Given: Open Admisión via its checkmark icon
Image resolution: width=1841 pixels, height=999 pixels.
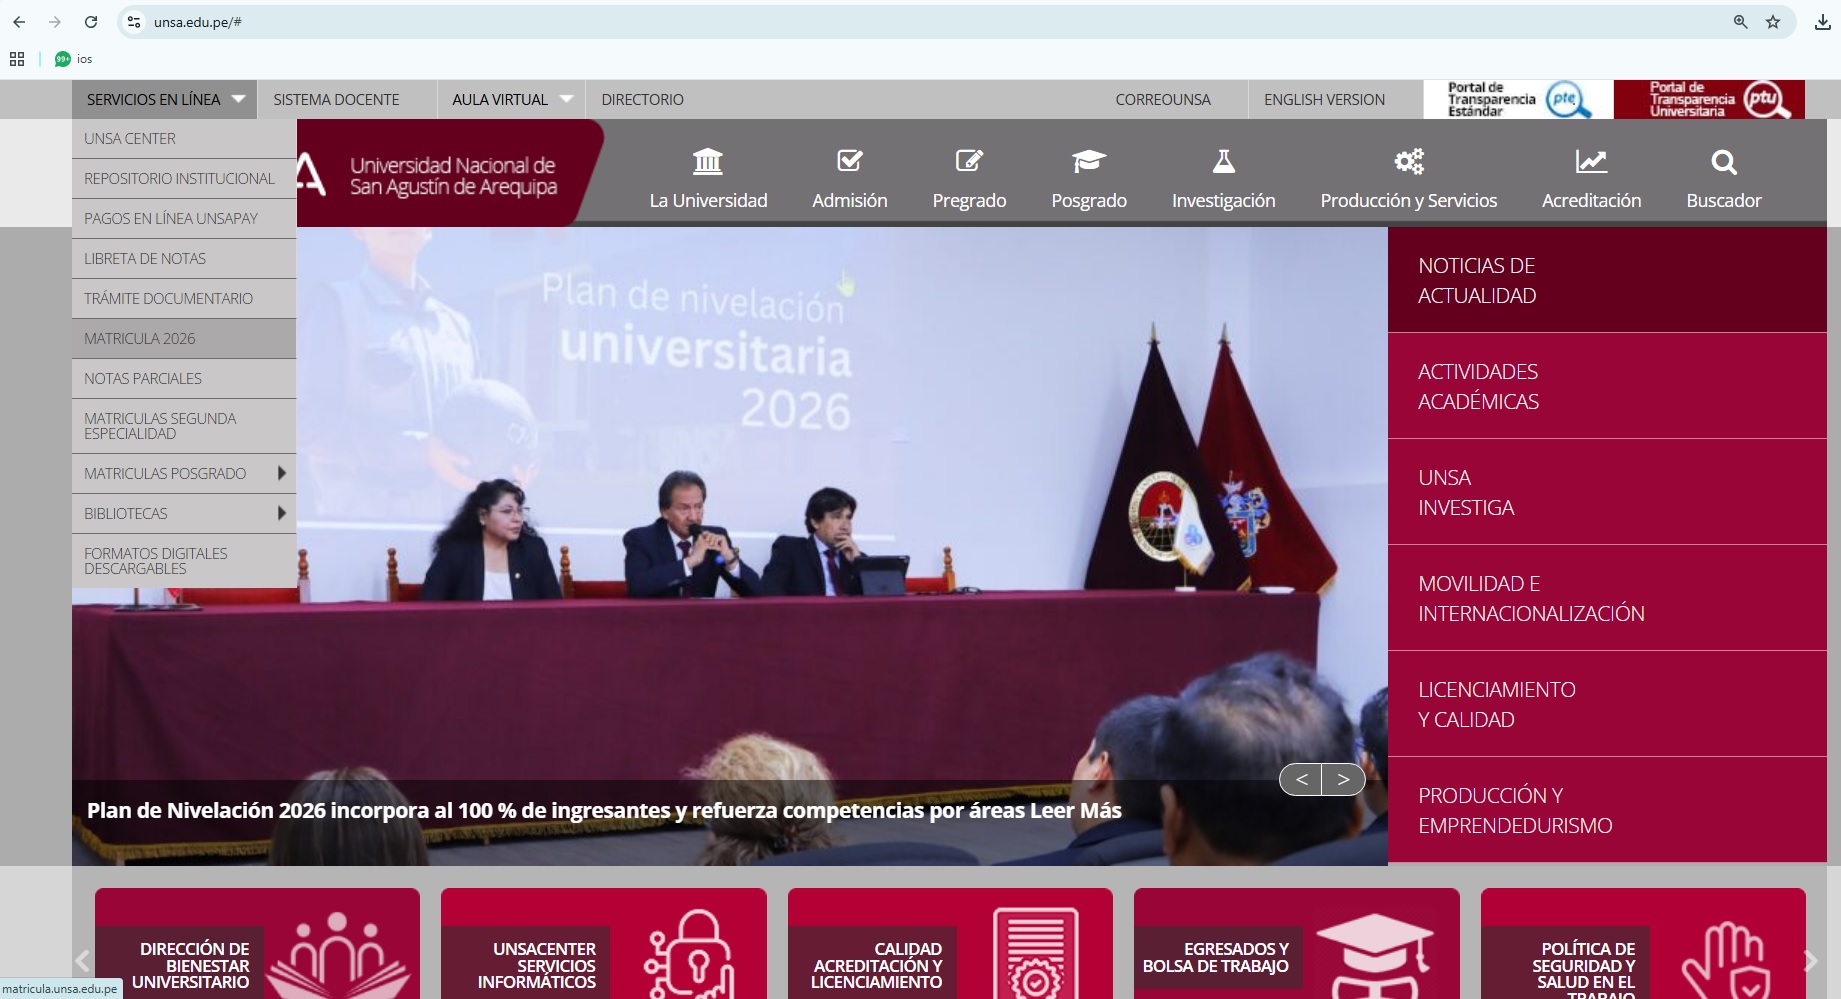Looking at the screenshot, I should pyautogui.click(x=849, y=161).
